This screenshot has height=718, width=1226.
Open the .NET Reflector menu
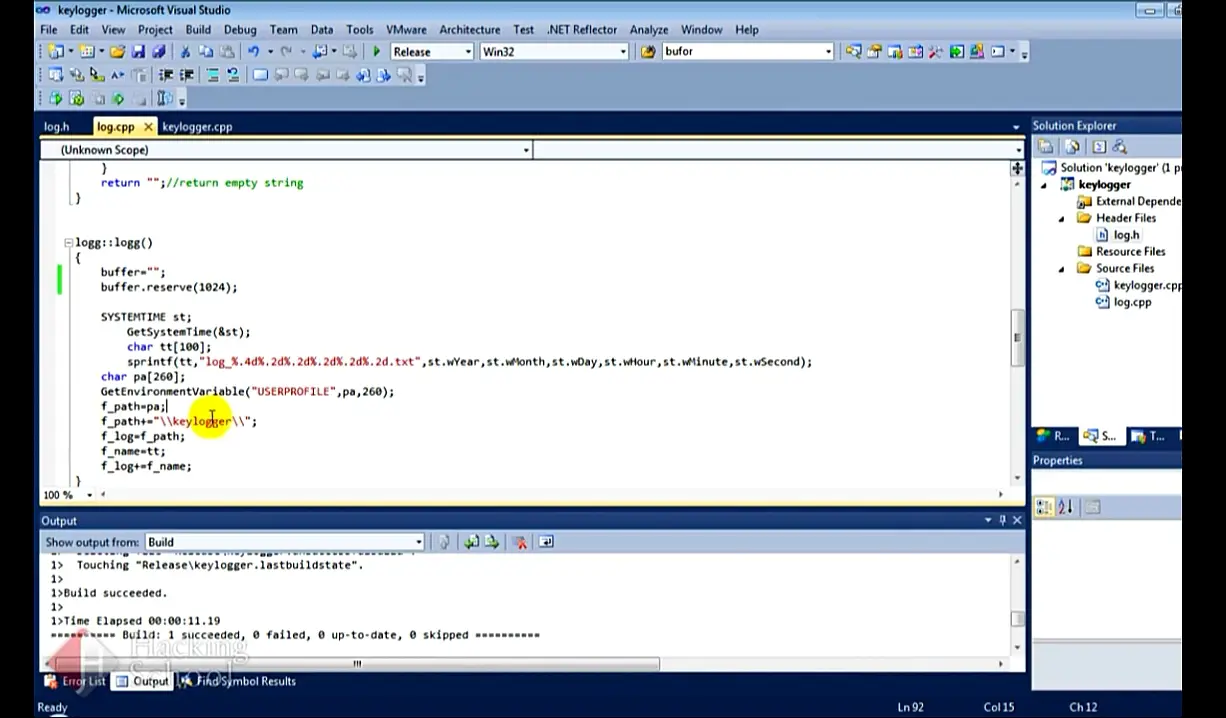click(581, 29)
